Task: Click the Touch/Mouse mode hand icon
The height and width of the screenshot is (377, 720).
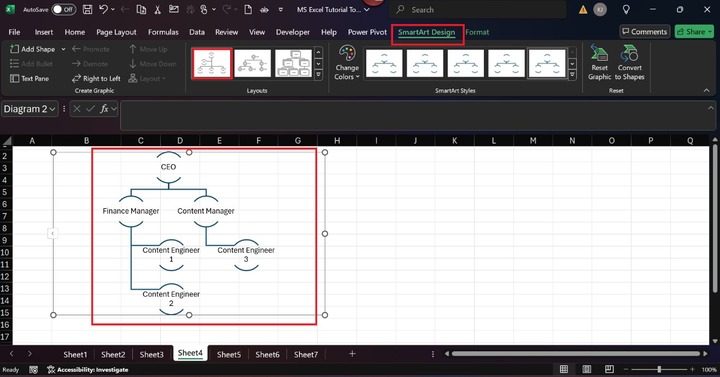Action: [204, 9]
